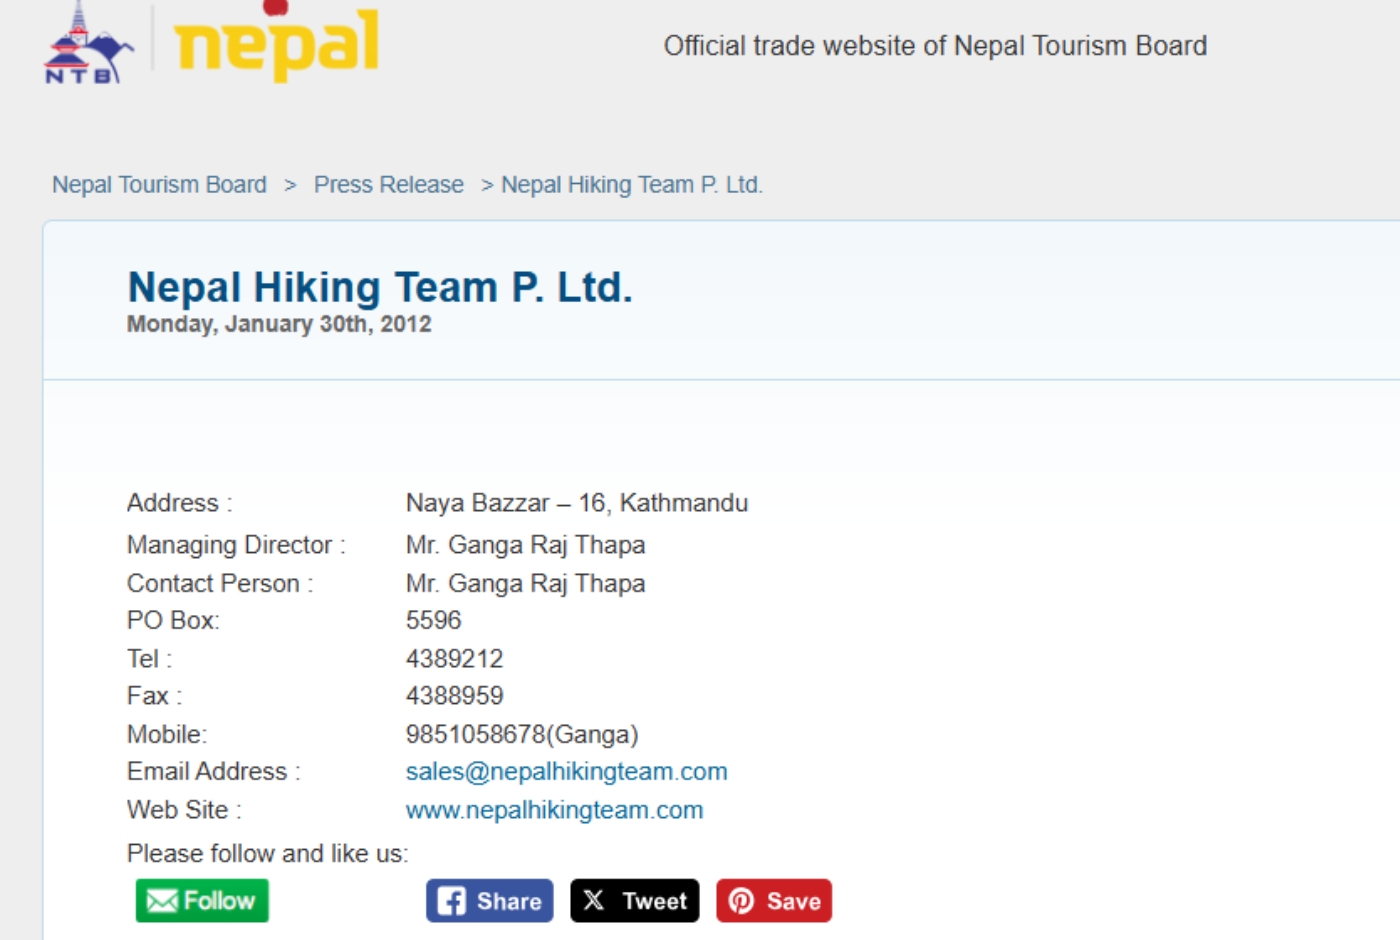Click the date Monday, January 30th, 2012
The height and width of the screenshot is (940, 1400).
pyautogui.click(x=279, y=324)
